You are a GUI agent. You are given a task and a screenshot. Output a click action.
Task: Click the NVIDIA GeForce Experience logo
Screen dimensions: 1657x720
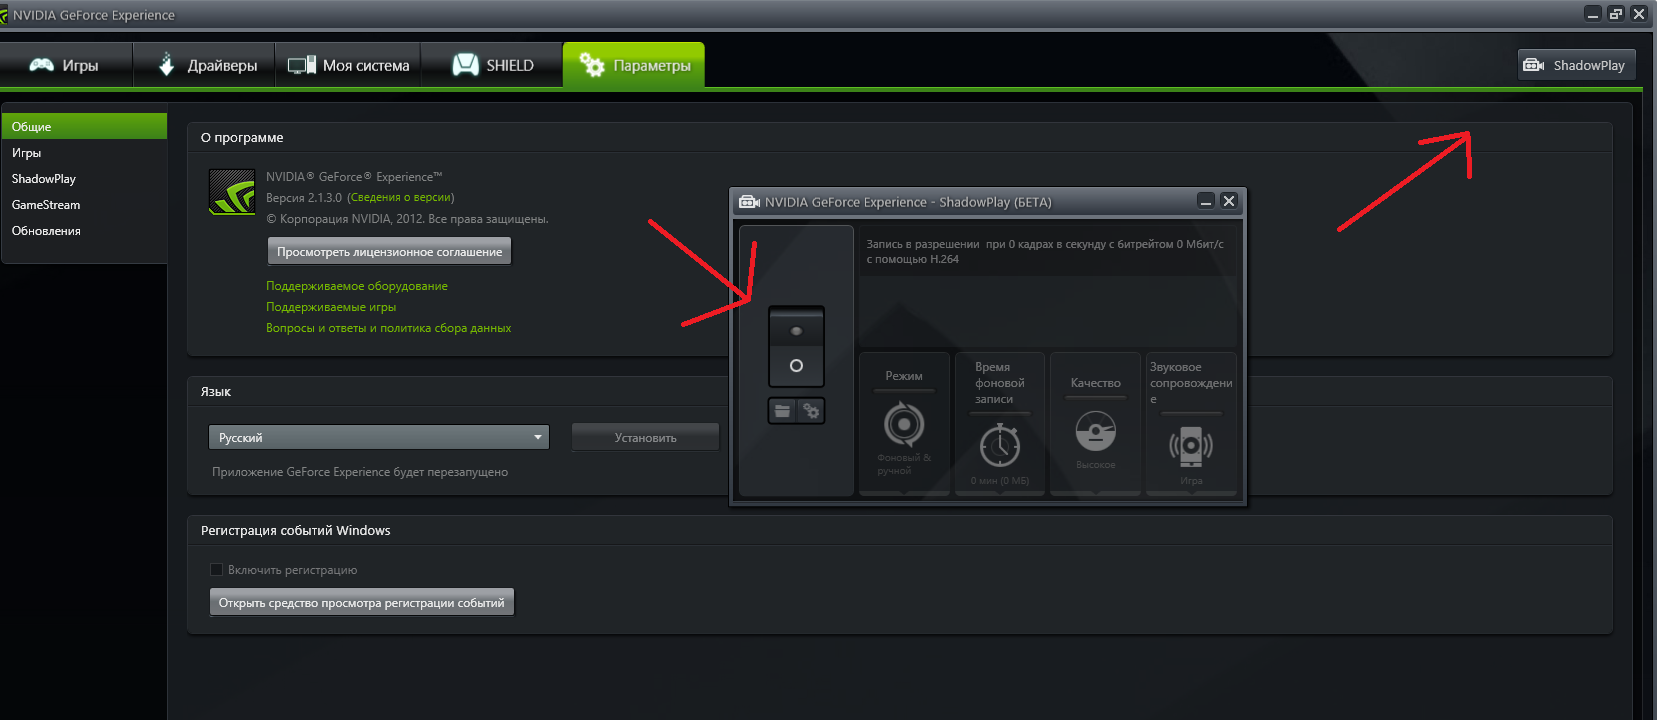(232, 192)
